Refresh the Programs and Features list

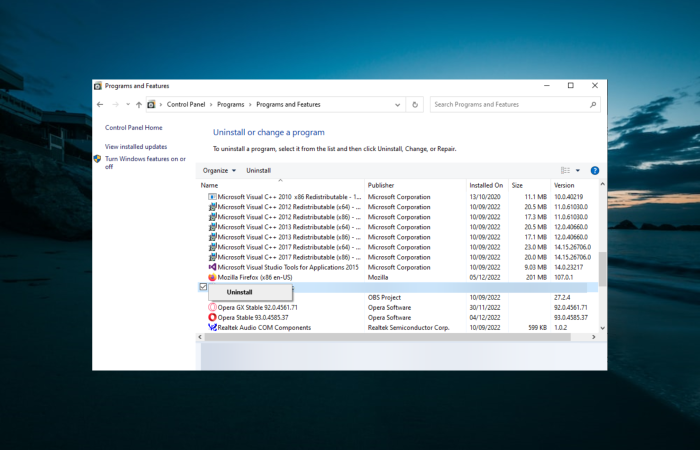tap(415, 105)
